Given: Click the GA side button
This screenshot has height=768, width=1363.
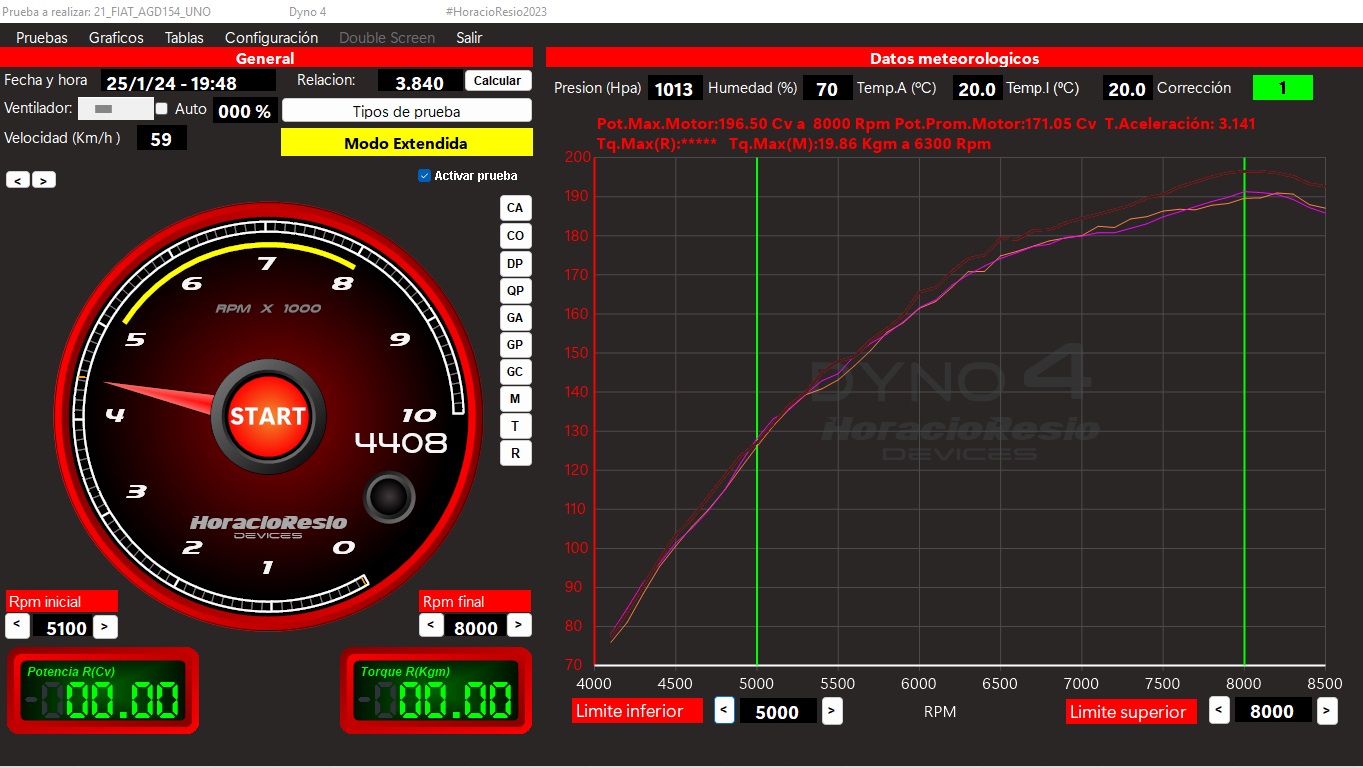Looking at the screenshot, I should (515, 318).
